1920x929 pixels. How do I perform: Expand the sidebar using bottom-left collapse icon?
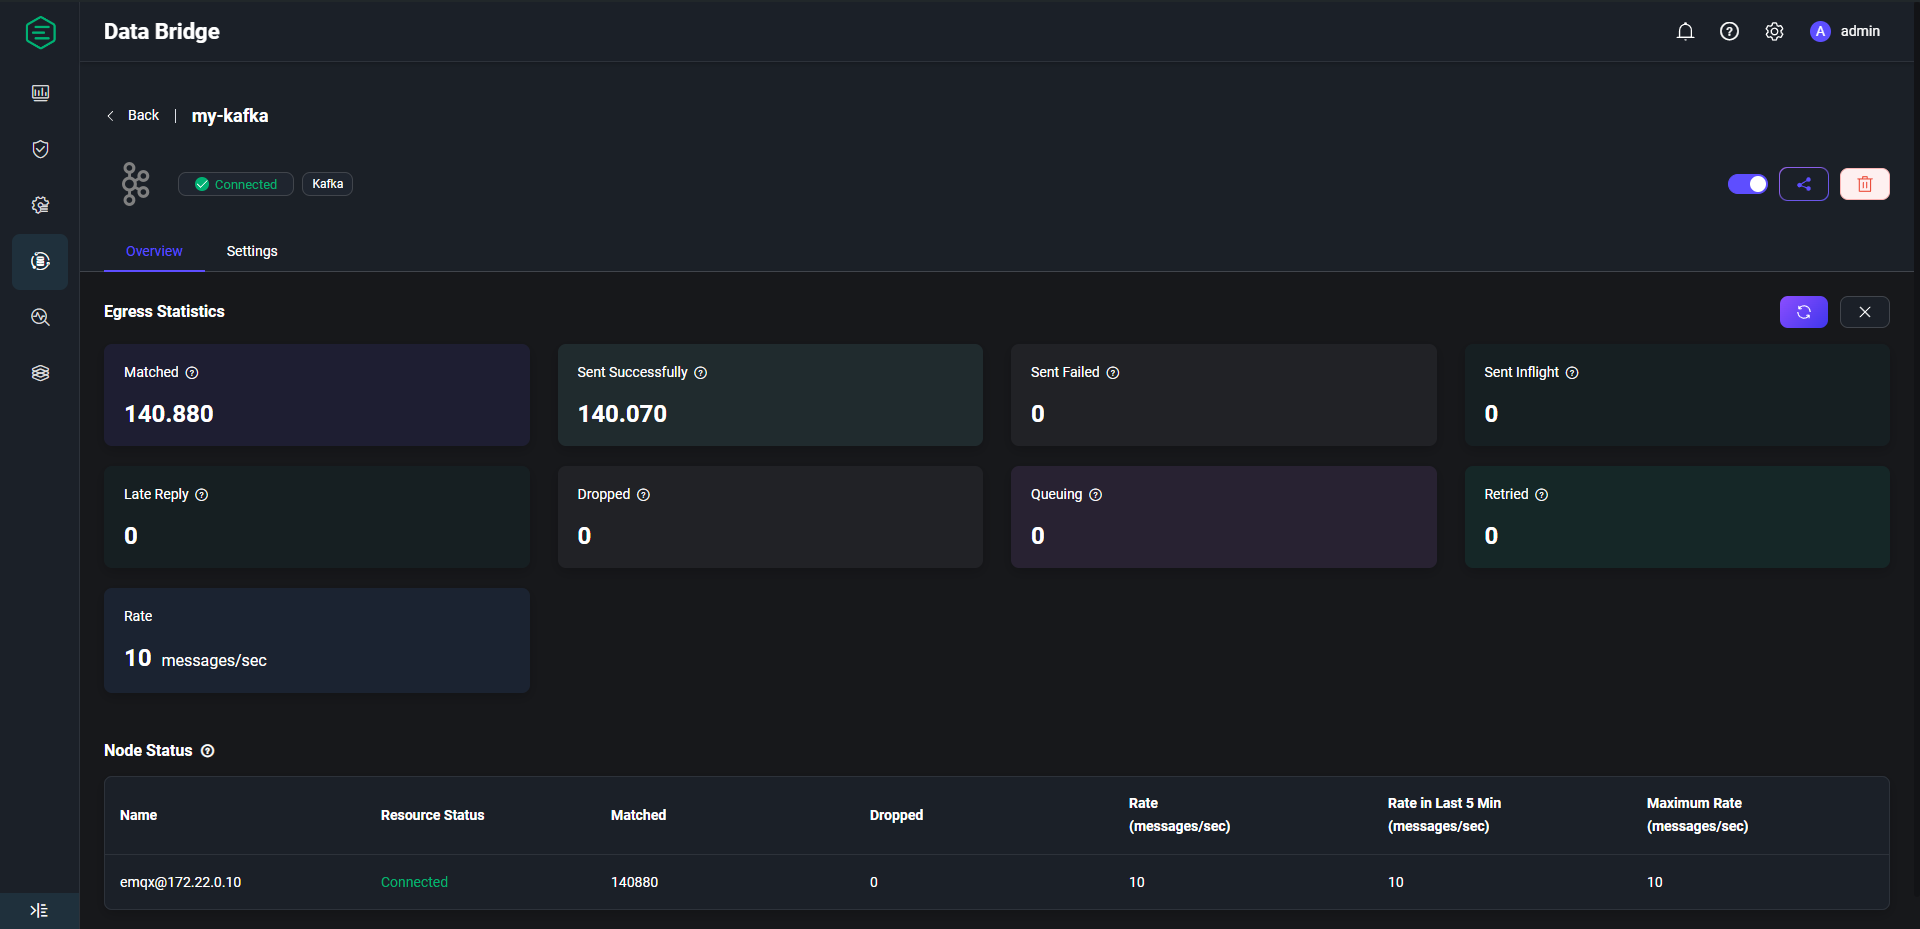click(39, 910)
